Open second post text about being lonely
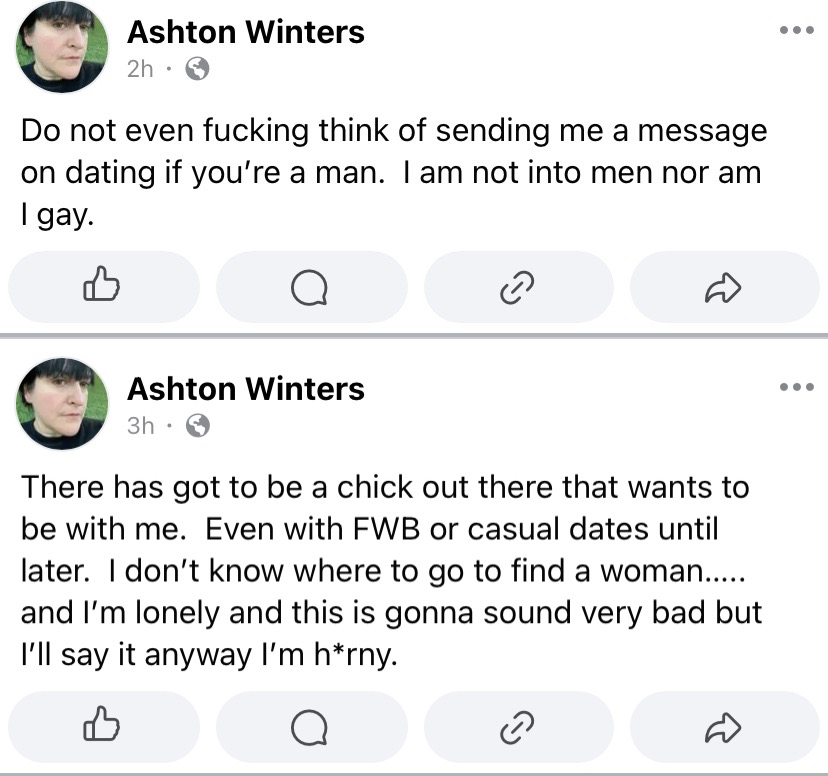828x776 pixels. tap(391, 571)
